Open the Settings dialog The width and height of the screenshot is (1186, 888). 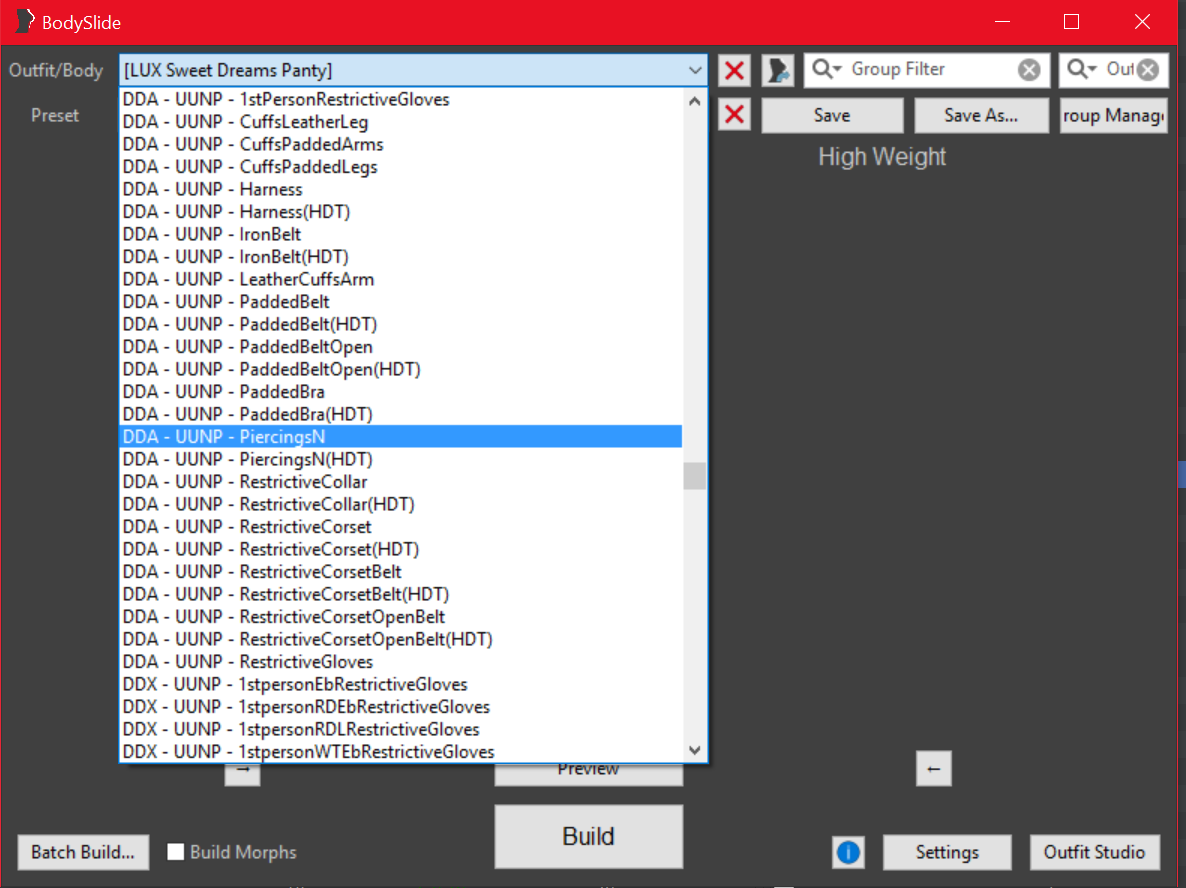click(947, 852)
